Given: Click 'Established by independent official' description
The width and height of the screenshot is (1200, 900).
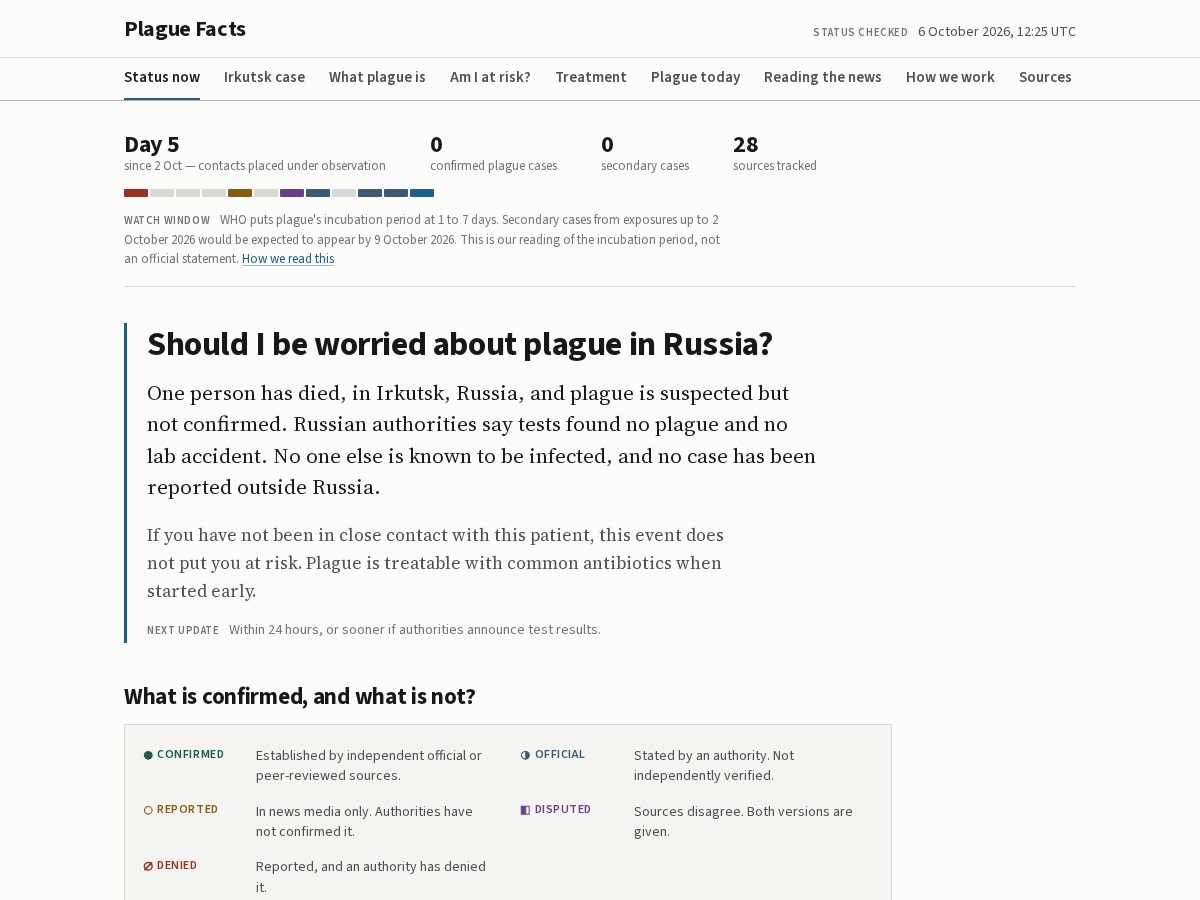Looking at the screenshot, I should (369, 766).
